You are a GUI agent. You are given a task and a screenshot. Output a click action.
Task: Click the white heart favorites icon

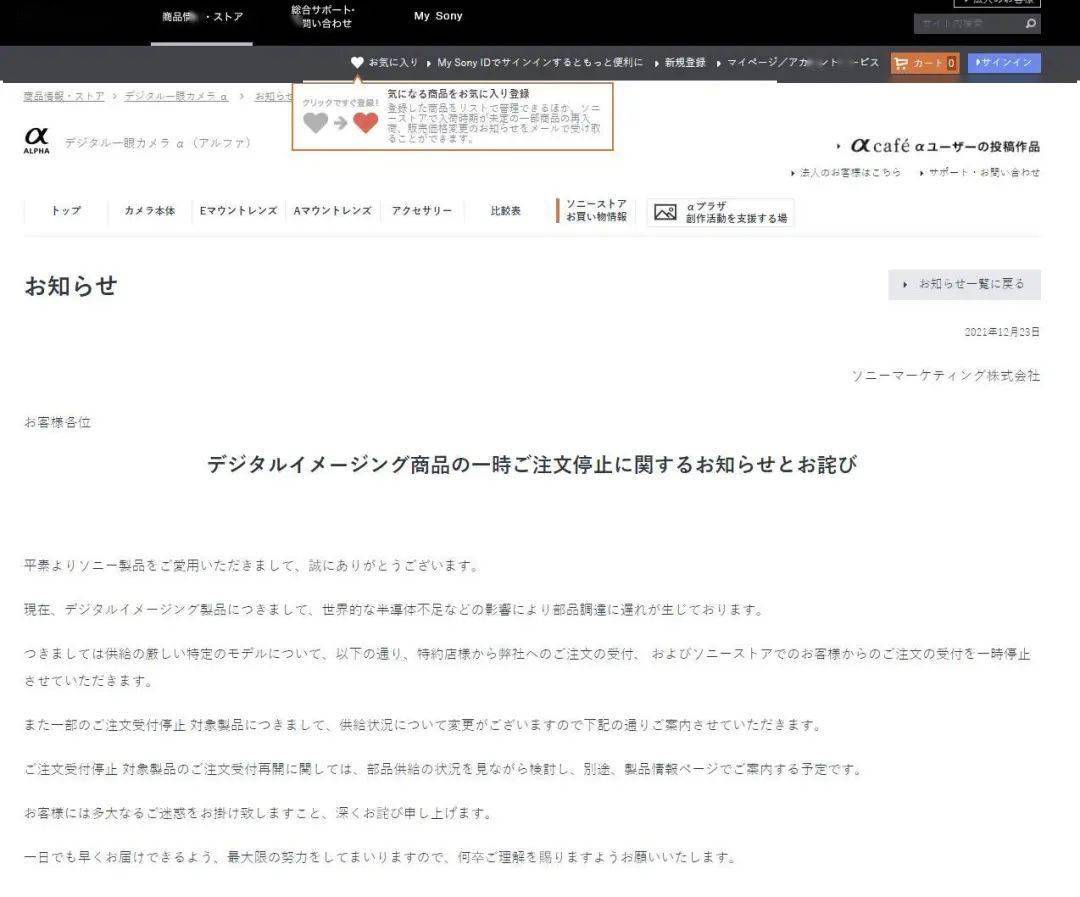pos(357,63)
